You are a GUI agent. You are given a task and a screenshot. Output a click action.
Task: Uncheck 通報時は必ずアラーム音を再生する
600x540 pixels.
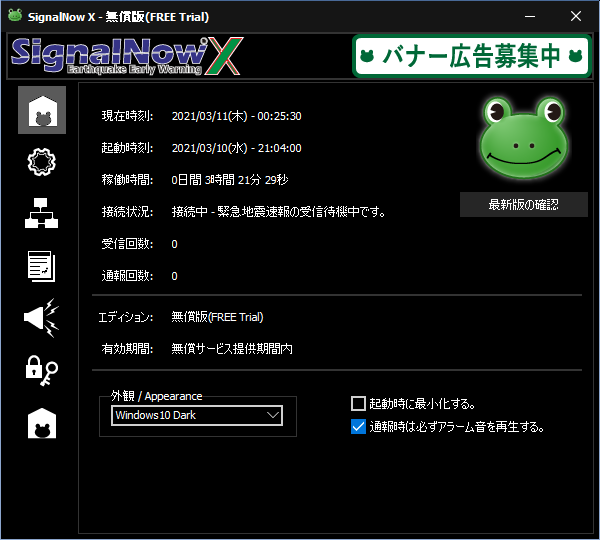tap(358, 426)
